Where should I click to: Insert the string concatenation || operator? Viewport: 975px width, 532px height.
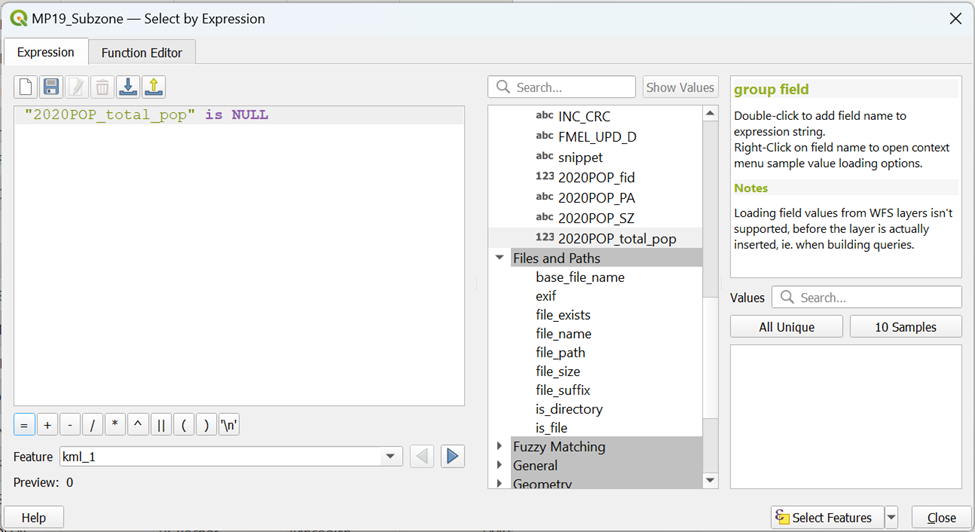pos(161,425)
